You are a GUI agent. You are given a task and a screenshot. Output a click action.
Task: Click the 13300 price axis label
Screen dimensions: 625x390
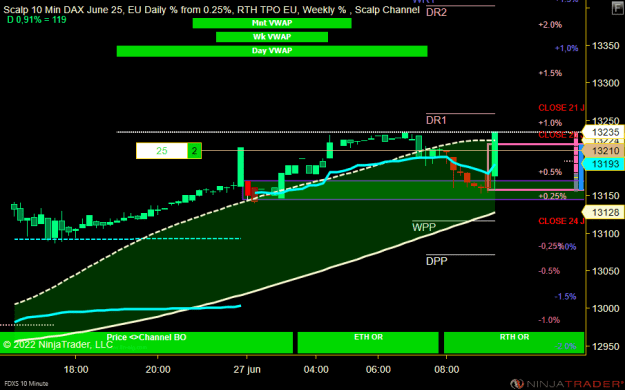pyautogui.click(x=606, y=83)
